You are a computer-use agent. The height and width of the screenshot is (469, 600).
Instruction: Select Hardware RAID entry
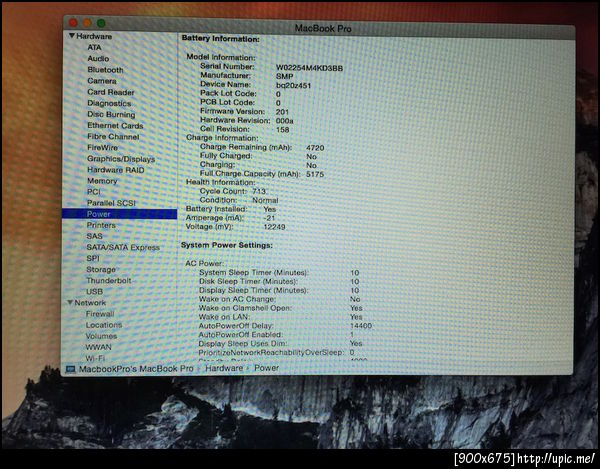pos(116,169)
